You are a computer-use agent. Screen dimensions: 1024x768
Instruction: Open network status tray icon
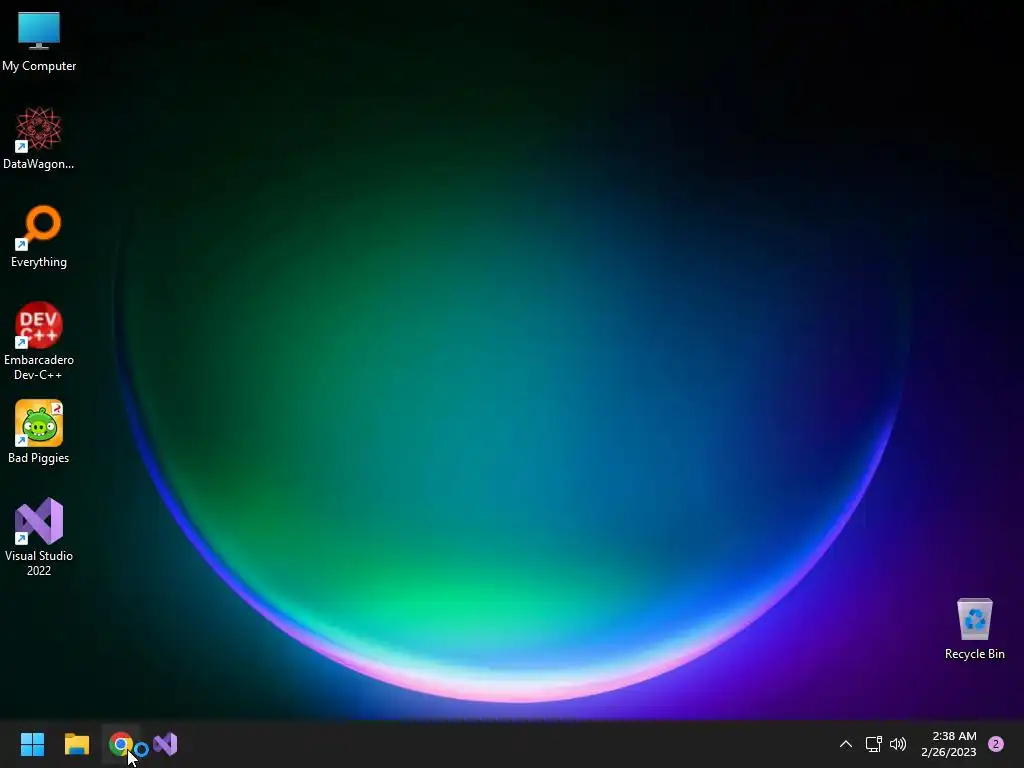pos(873,744)
